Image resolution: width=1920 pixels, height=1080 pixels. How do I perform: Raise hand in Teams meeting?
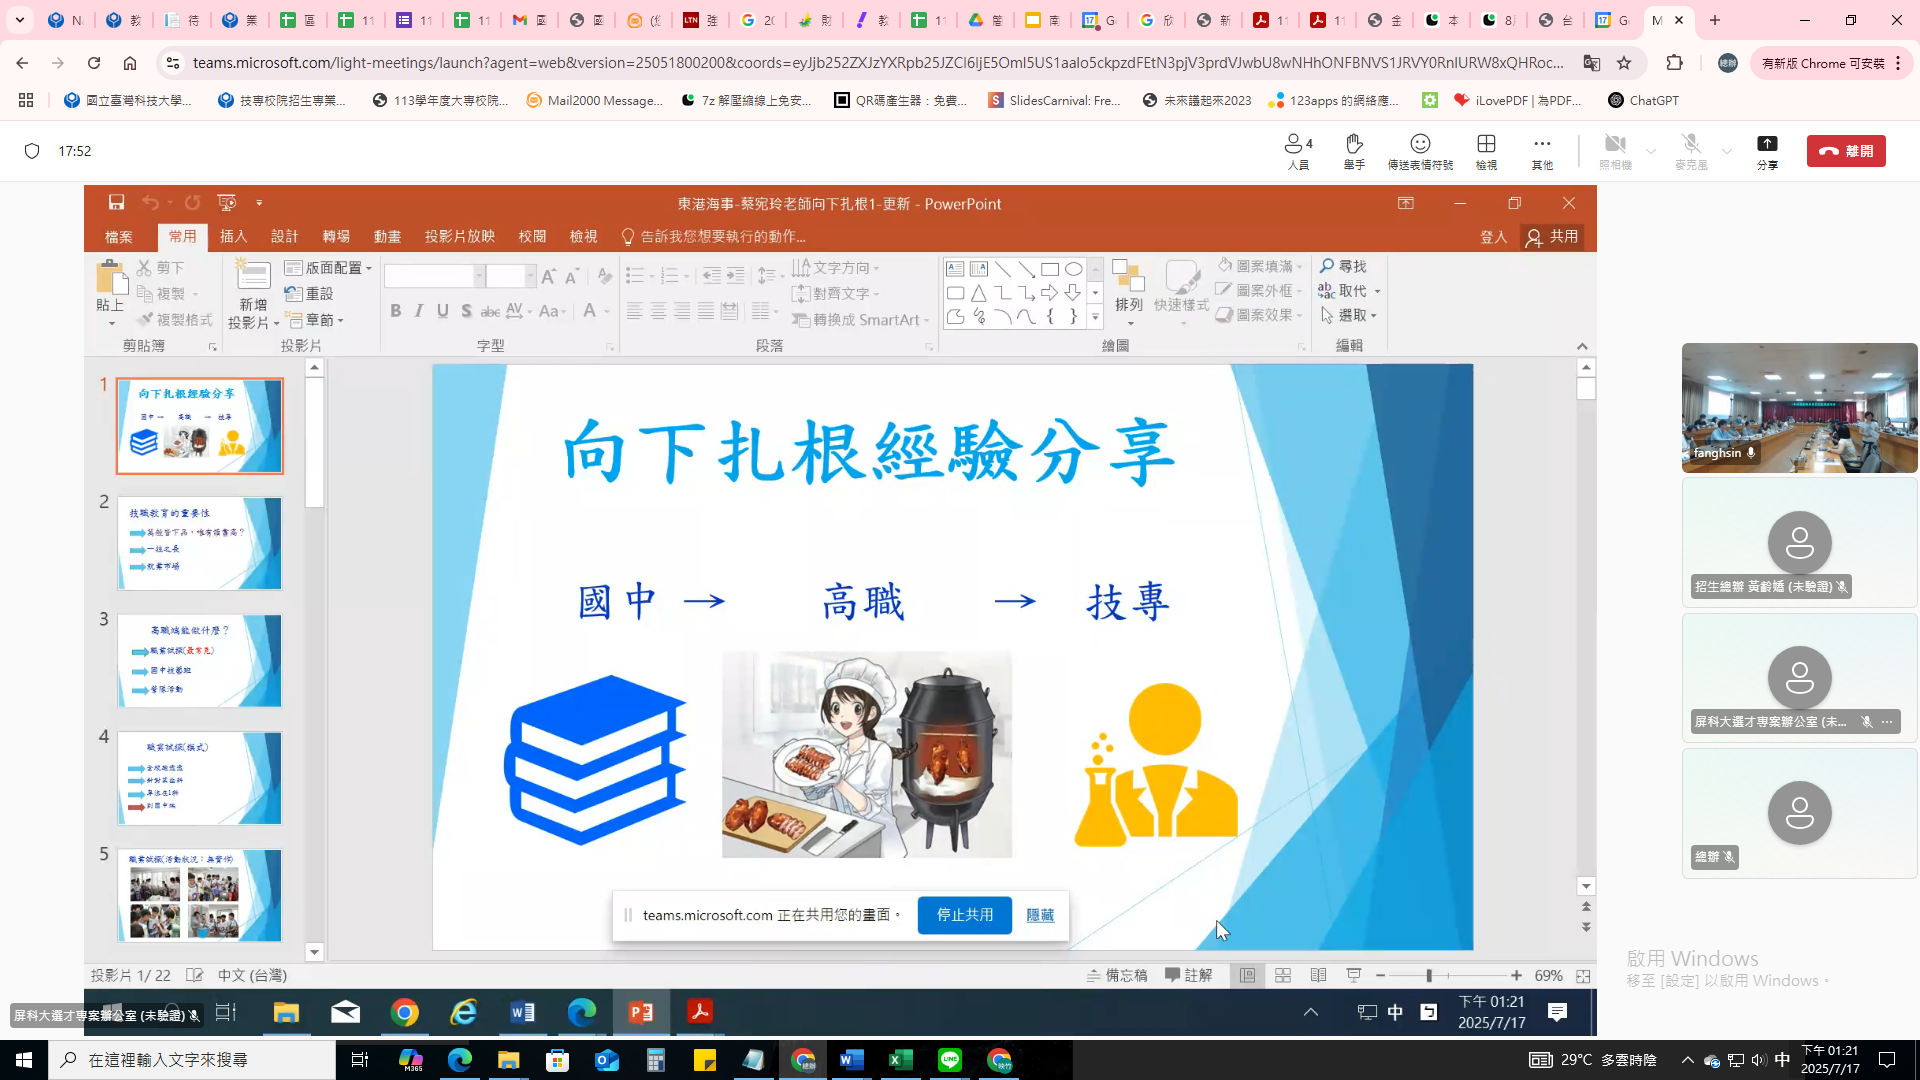click(1354, 152)
